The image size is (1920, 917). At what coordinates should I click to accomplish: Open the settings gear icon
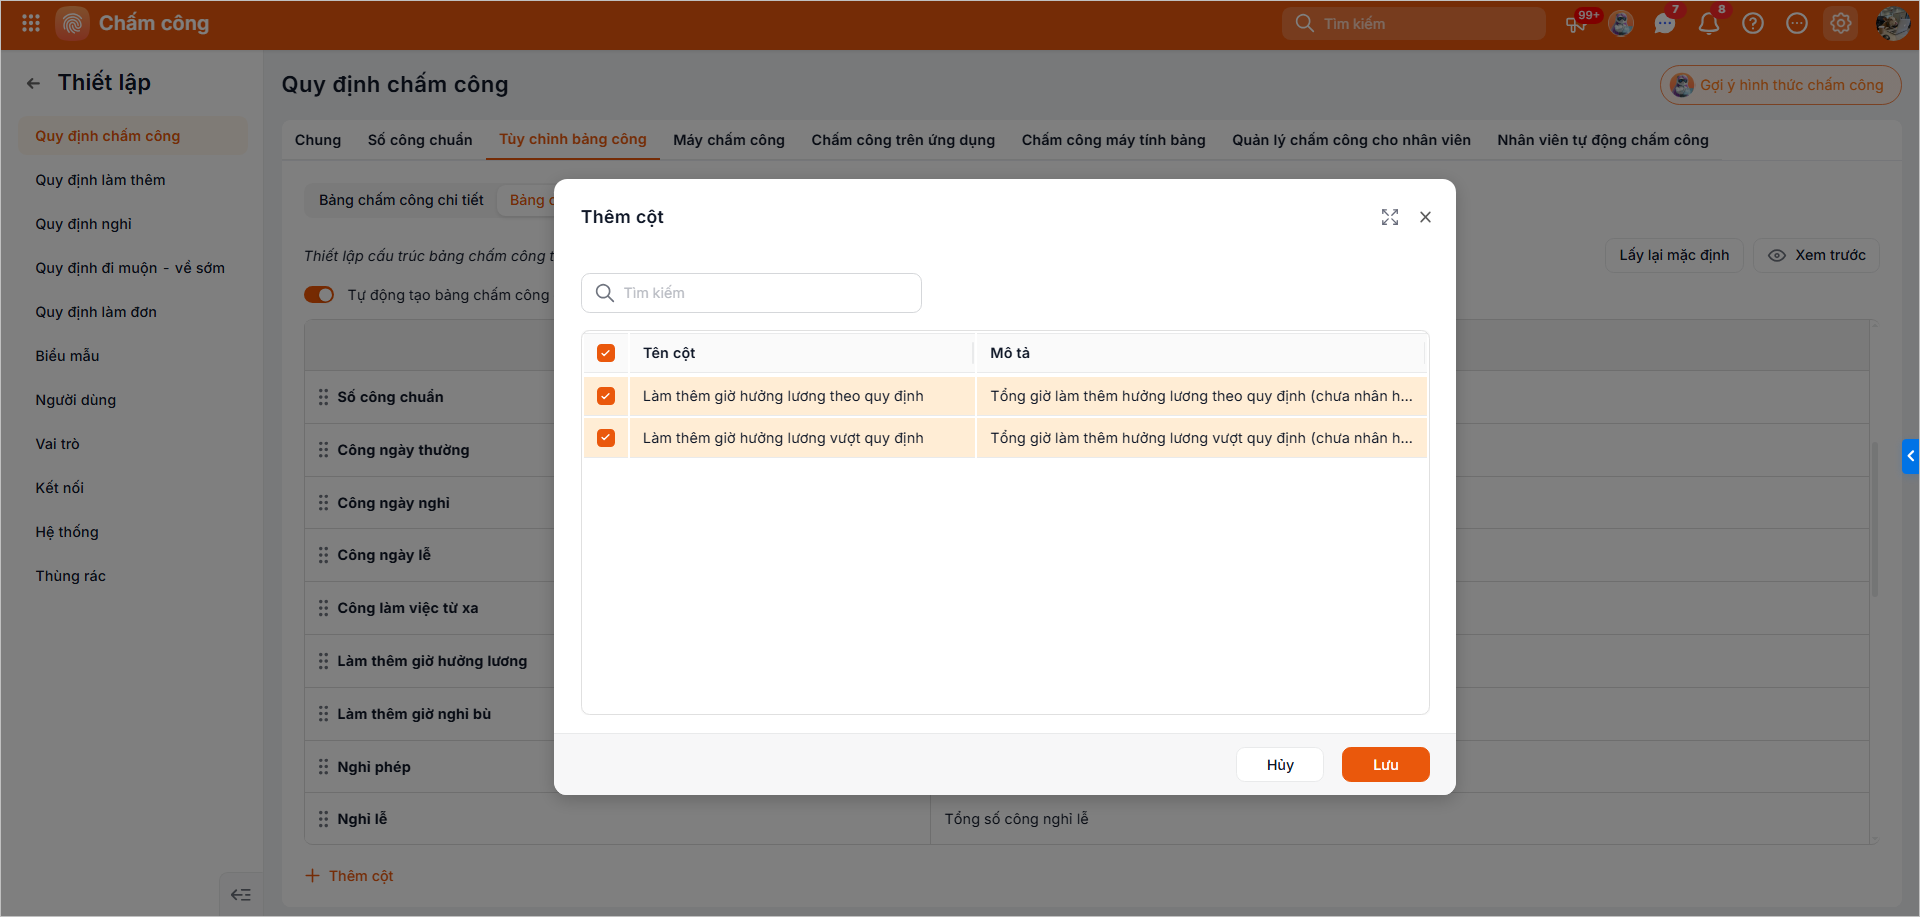(x=1841, y=23)
